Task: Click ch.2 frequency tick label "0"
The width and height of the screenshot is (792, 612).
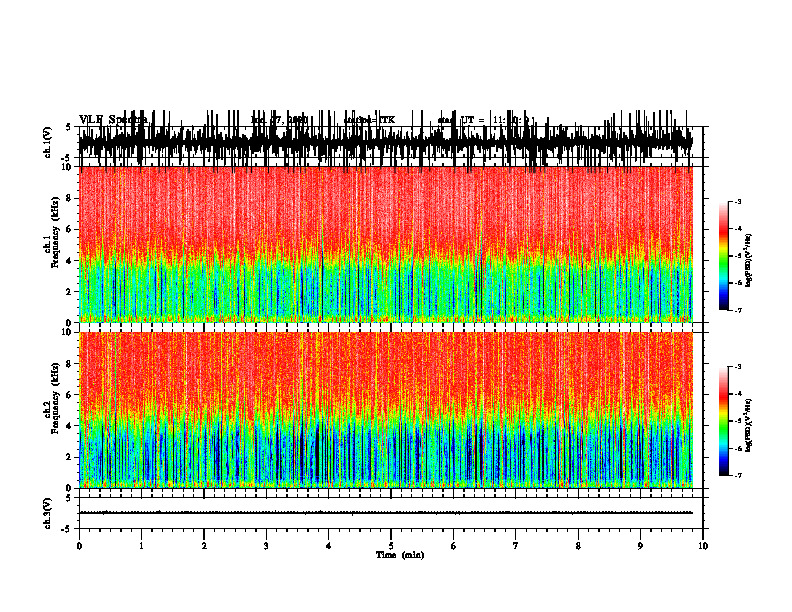Action: [x=70, y=488]
